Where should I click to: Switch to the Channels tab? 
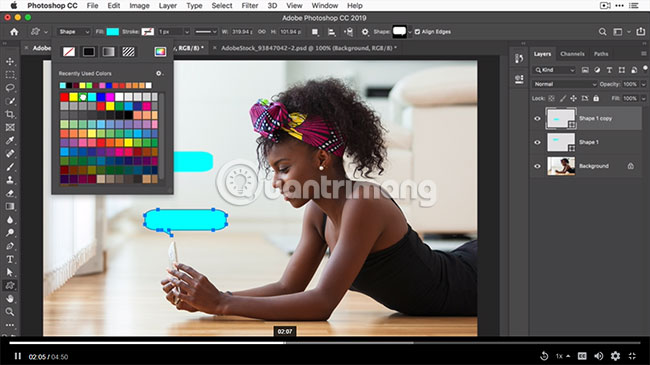pyautogui.click(x=572, y=54)
